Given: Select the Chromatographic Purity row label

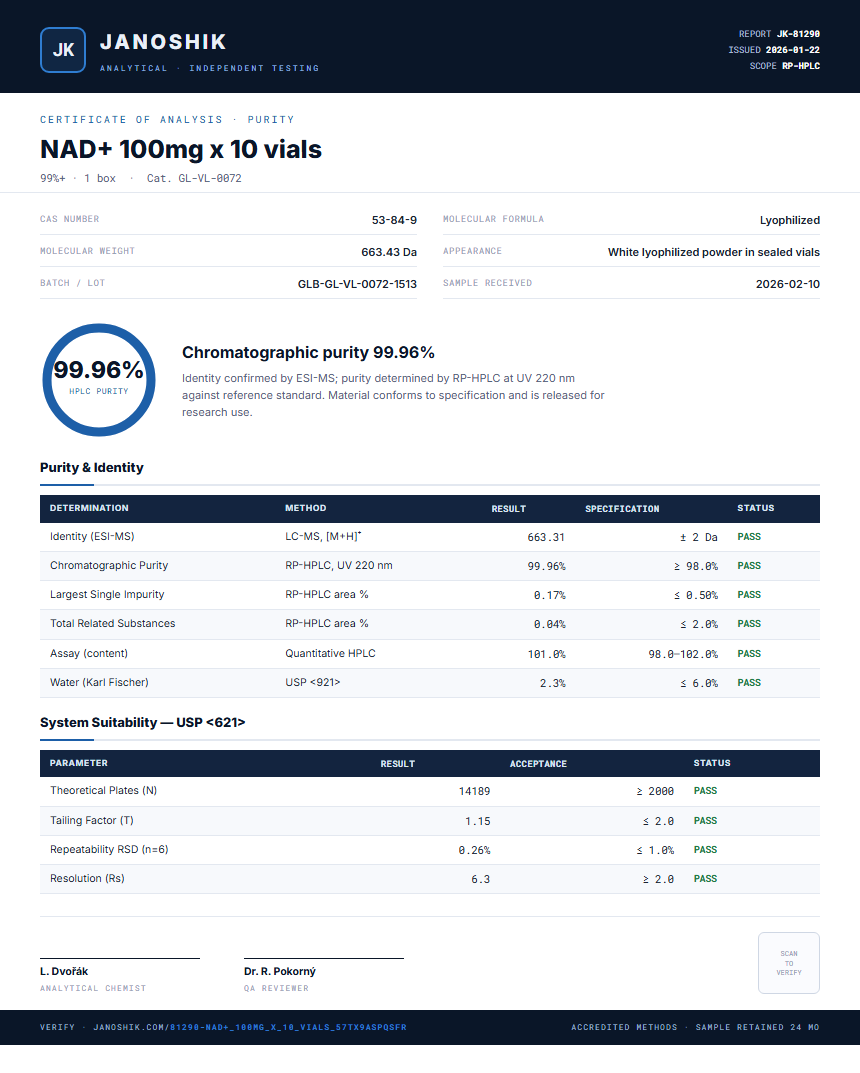Looking at the screenshot, I should [x=109, y=565].
